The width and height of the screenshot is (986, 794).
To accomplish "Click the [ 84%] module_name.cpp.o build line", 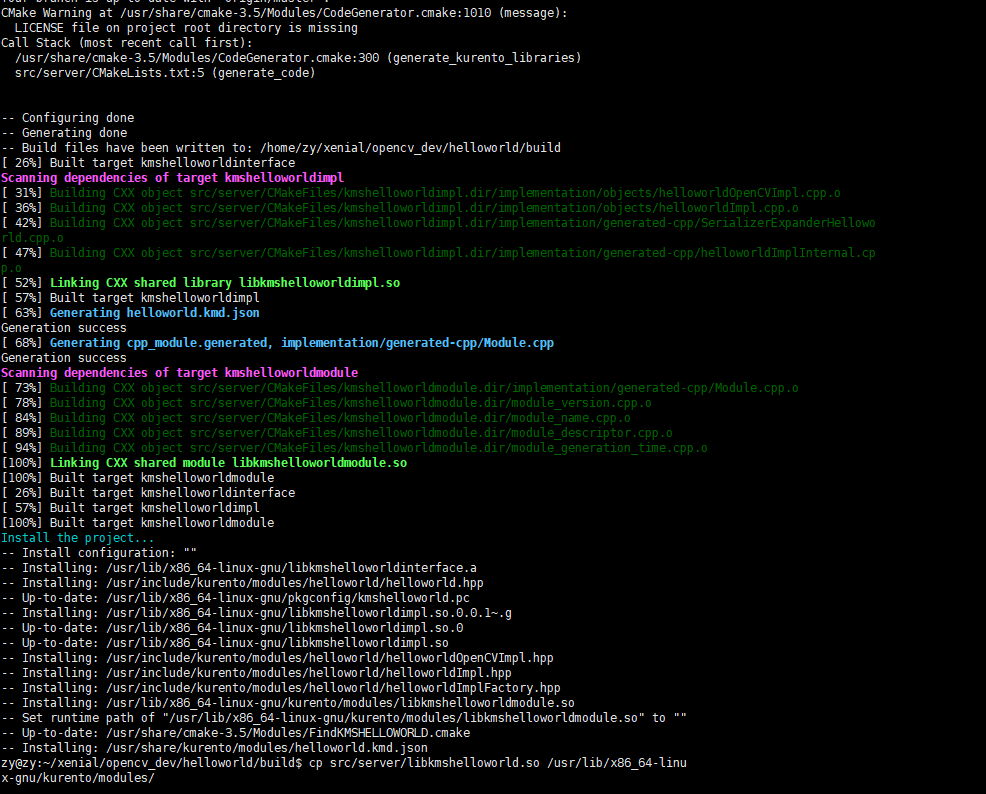I will pos(316,418).
